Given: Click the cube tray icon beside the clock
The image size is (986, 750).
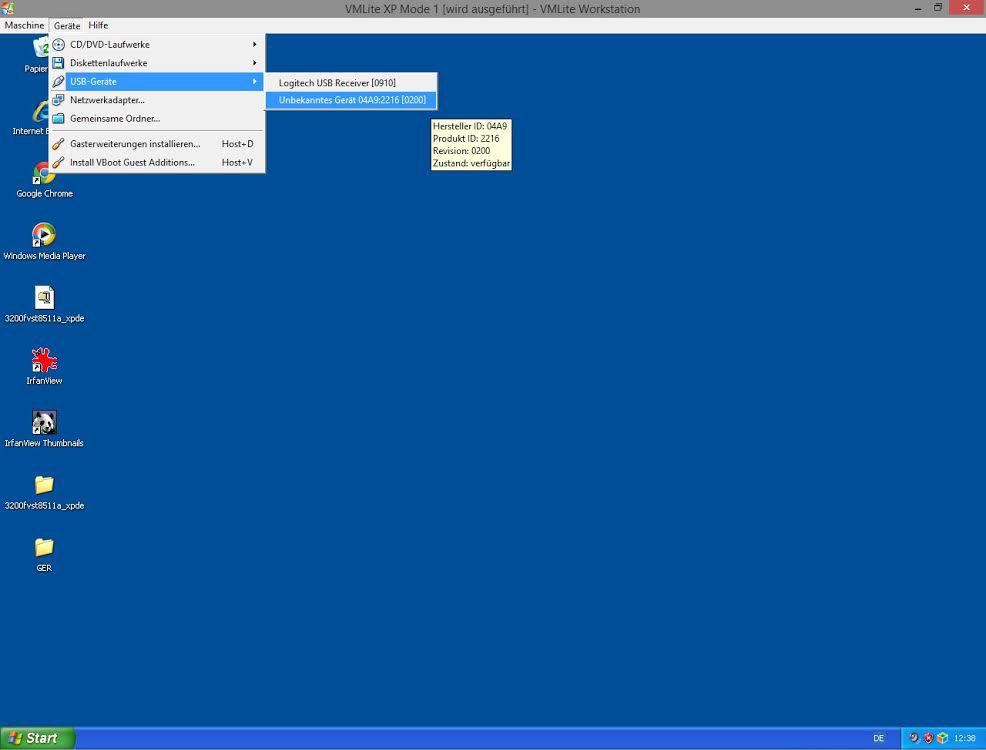Looking at the screenshot, I should pos(942,738).
